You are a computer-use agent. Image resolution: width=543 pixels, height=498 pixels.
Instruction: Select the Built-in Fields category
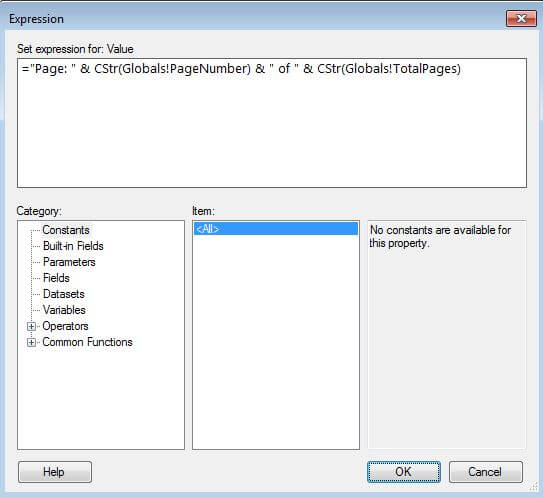click(x=73, y=246)
